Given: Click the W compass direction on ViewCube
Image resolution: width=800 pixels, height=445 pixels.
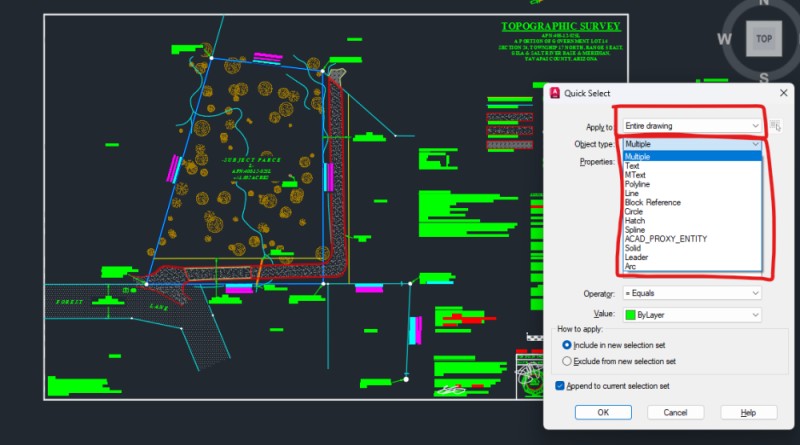Looking at the screenshot, I should coord(724,39).
